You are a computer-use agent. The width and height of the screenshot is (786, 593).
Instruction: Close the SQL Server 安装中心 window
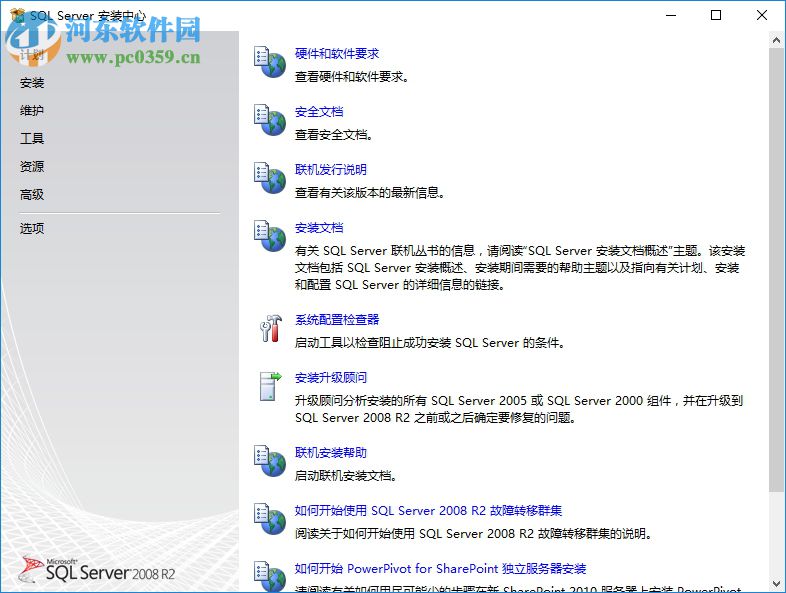point(762,16)
